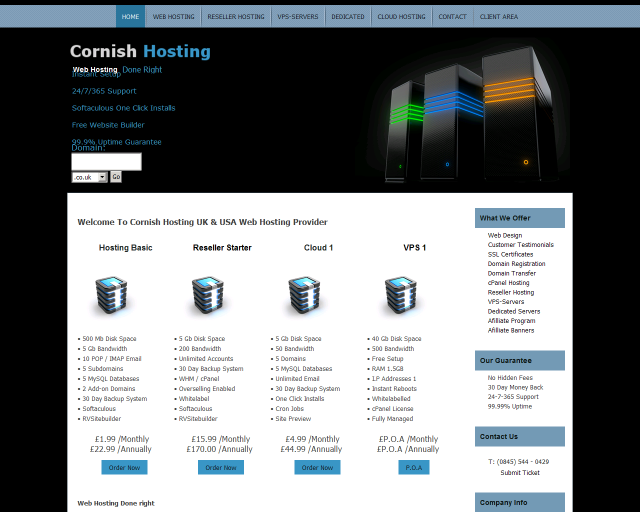Image resolution: width=640 pixels, height=512 pixels.
Task: Open the Affiliate Program link
Action: pyautogui.click(x=511, y=321)
